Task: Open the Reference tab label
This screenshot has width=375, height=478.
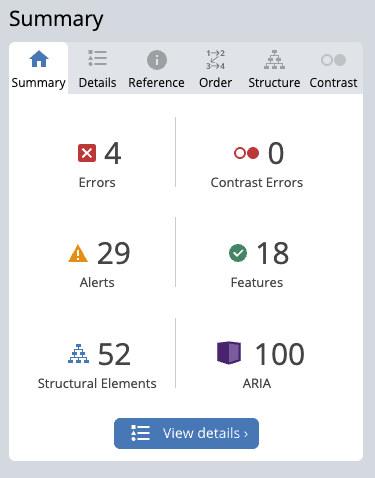Action: coord(156,83)
